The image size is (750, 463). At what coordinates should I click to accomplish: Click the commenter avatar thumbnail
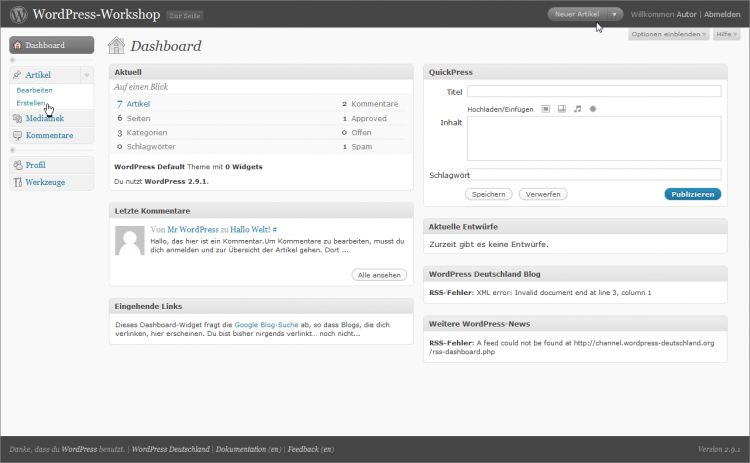pos(130,241)
